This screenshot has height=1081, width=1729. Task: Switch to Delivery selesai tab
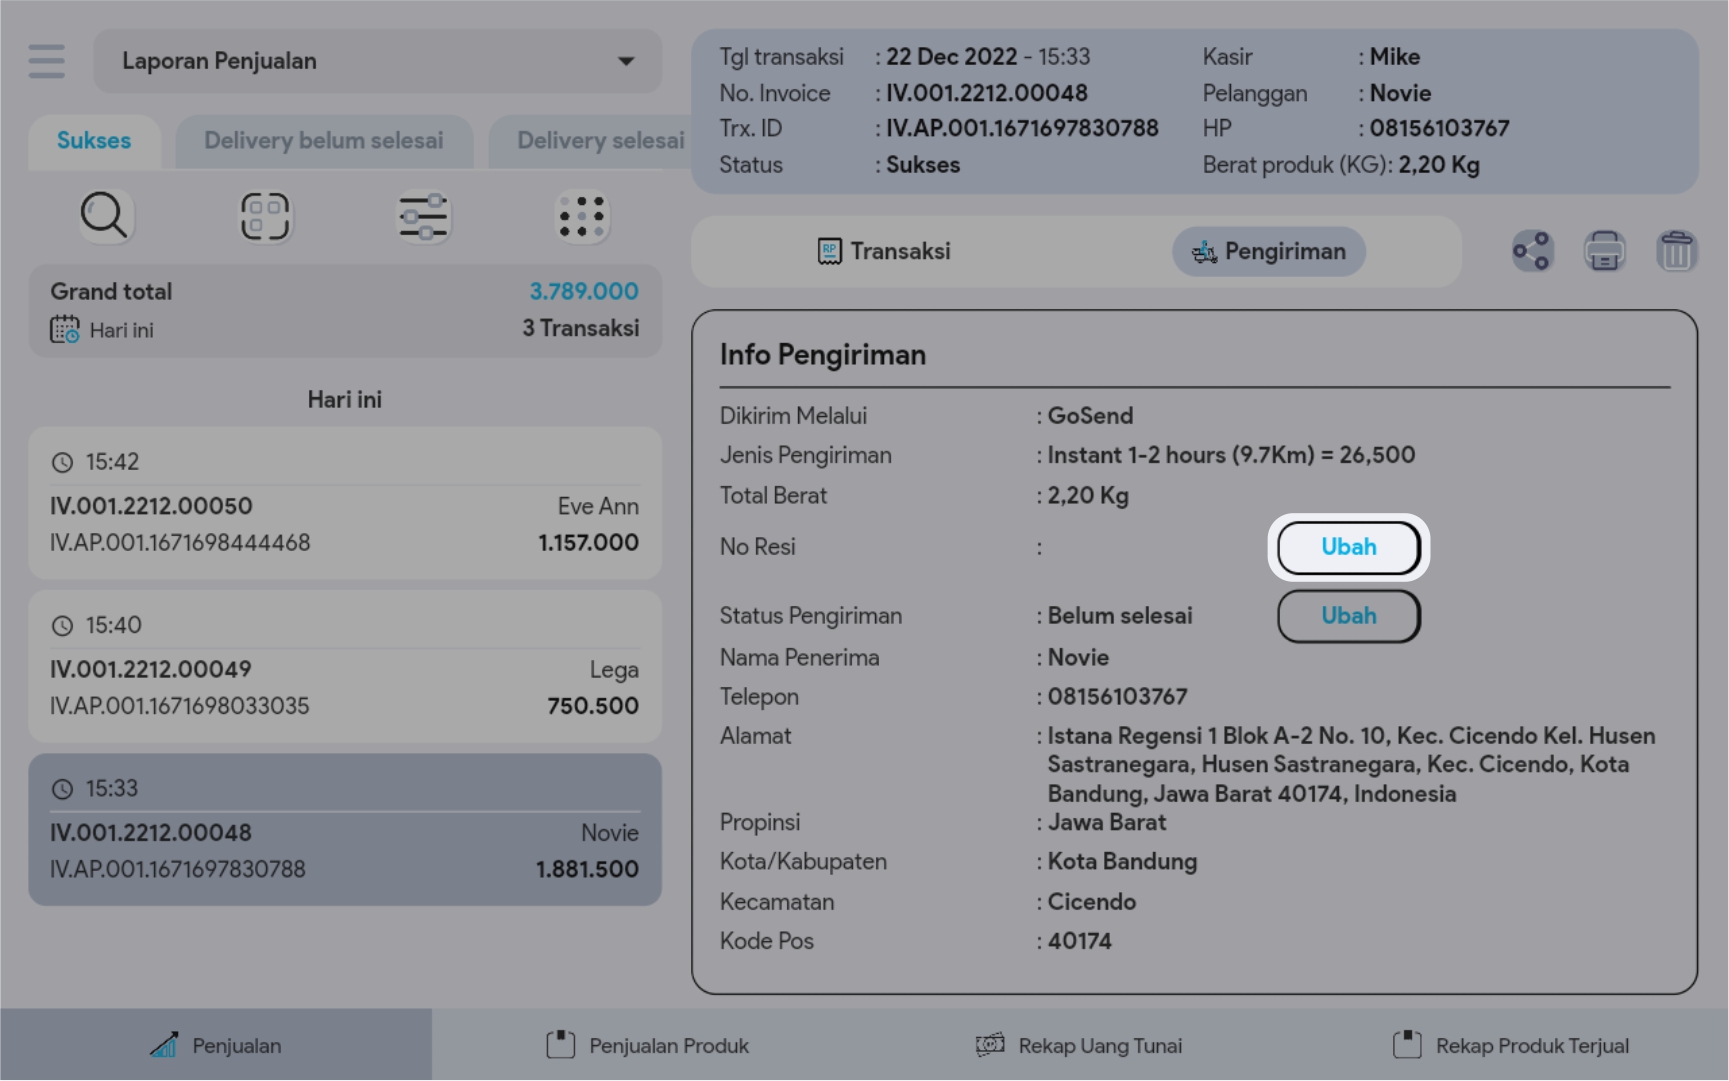point(600,141)
